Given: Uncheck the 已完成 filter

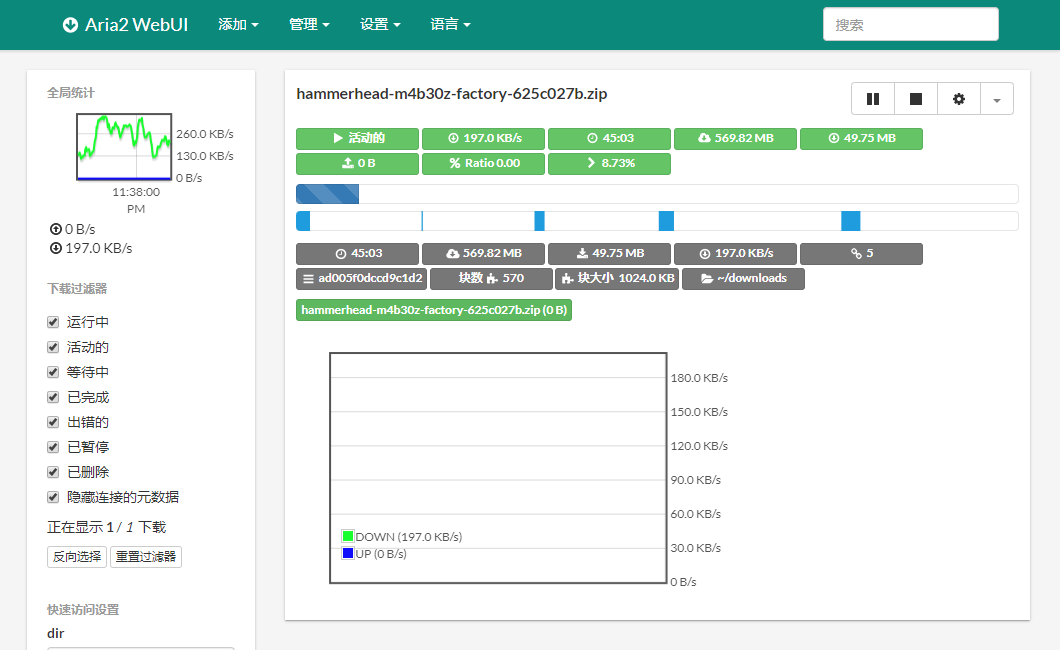Looking at the screenshot, I should pyautogui.click(x=52, y=396).
